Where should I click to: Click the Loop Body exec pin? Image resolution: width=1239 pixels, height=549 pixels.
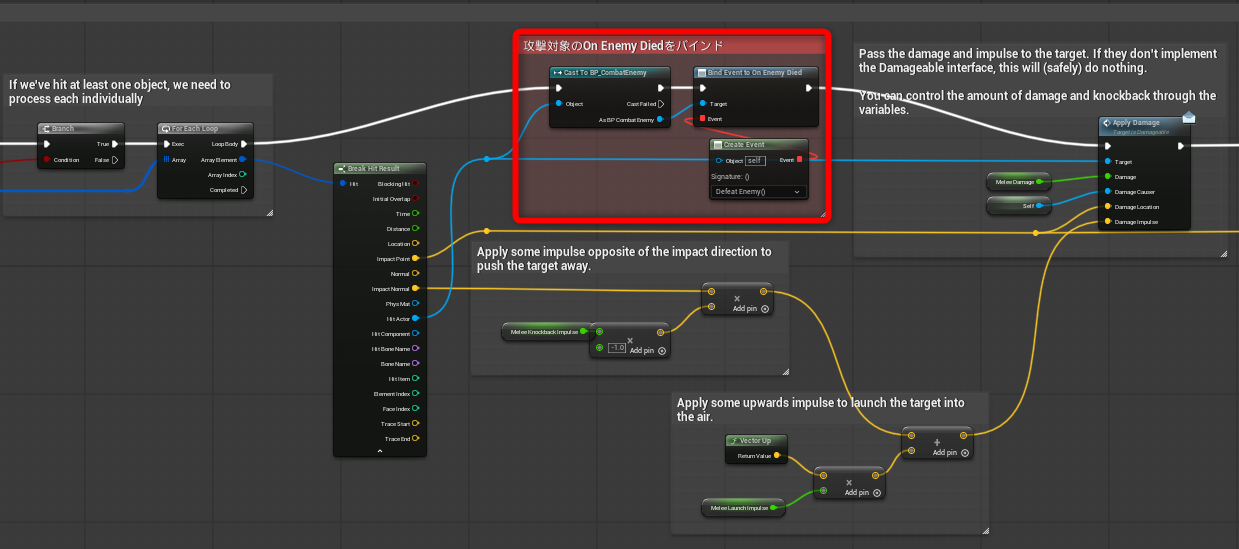coord(243,144)
